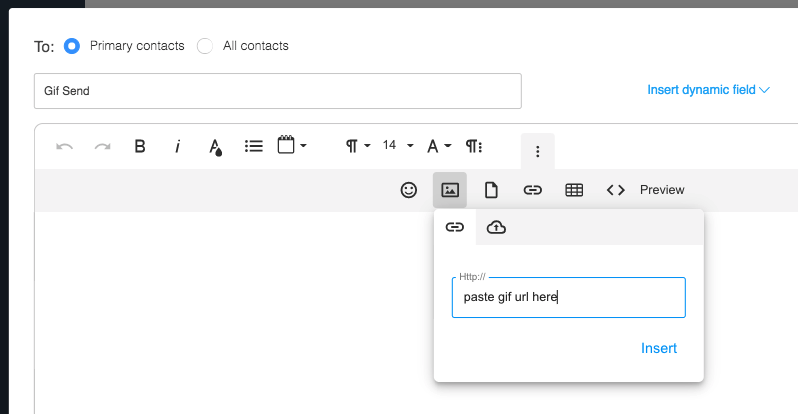Select the All contacts radio button

[x=205, y=46]
